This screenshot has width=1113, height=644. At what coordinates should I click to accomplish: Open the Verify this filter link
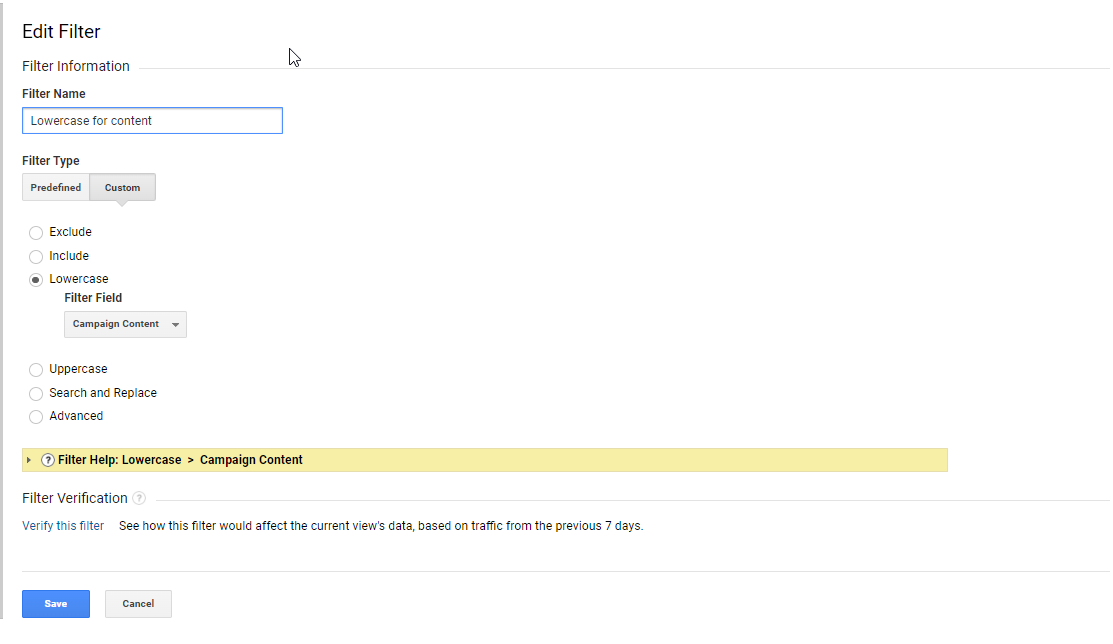(62, 525)
